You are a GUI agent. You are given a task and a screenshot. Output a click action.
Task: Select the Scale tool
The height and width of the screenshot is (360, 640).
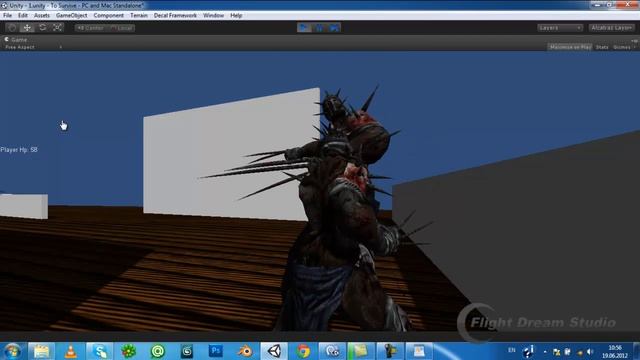click(58, 28)
